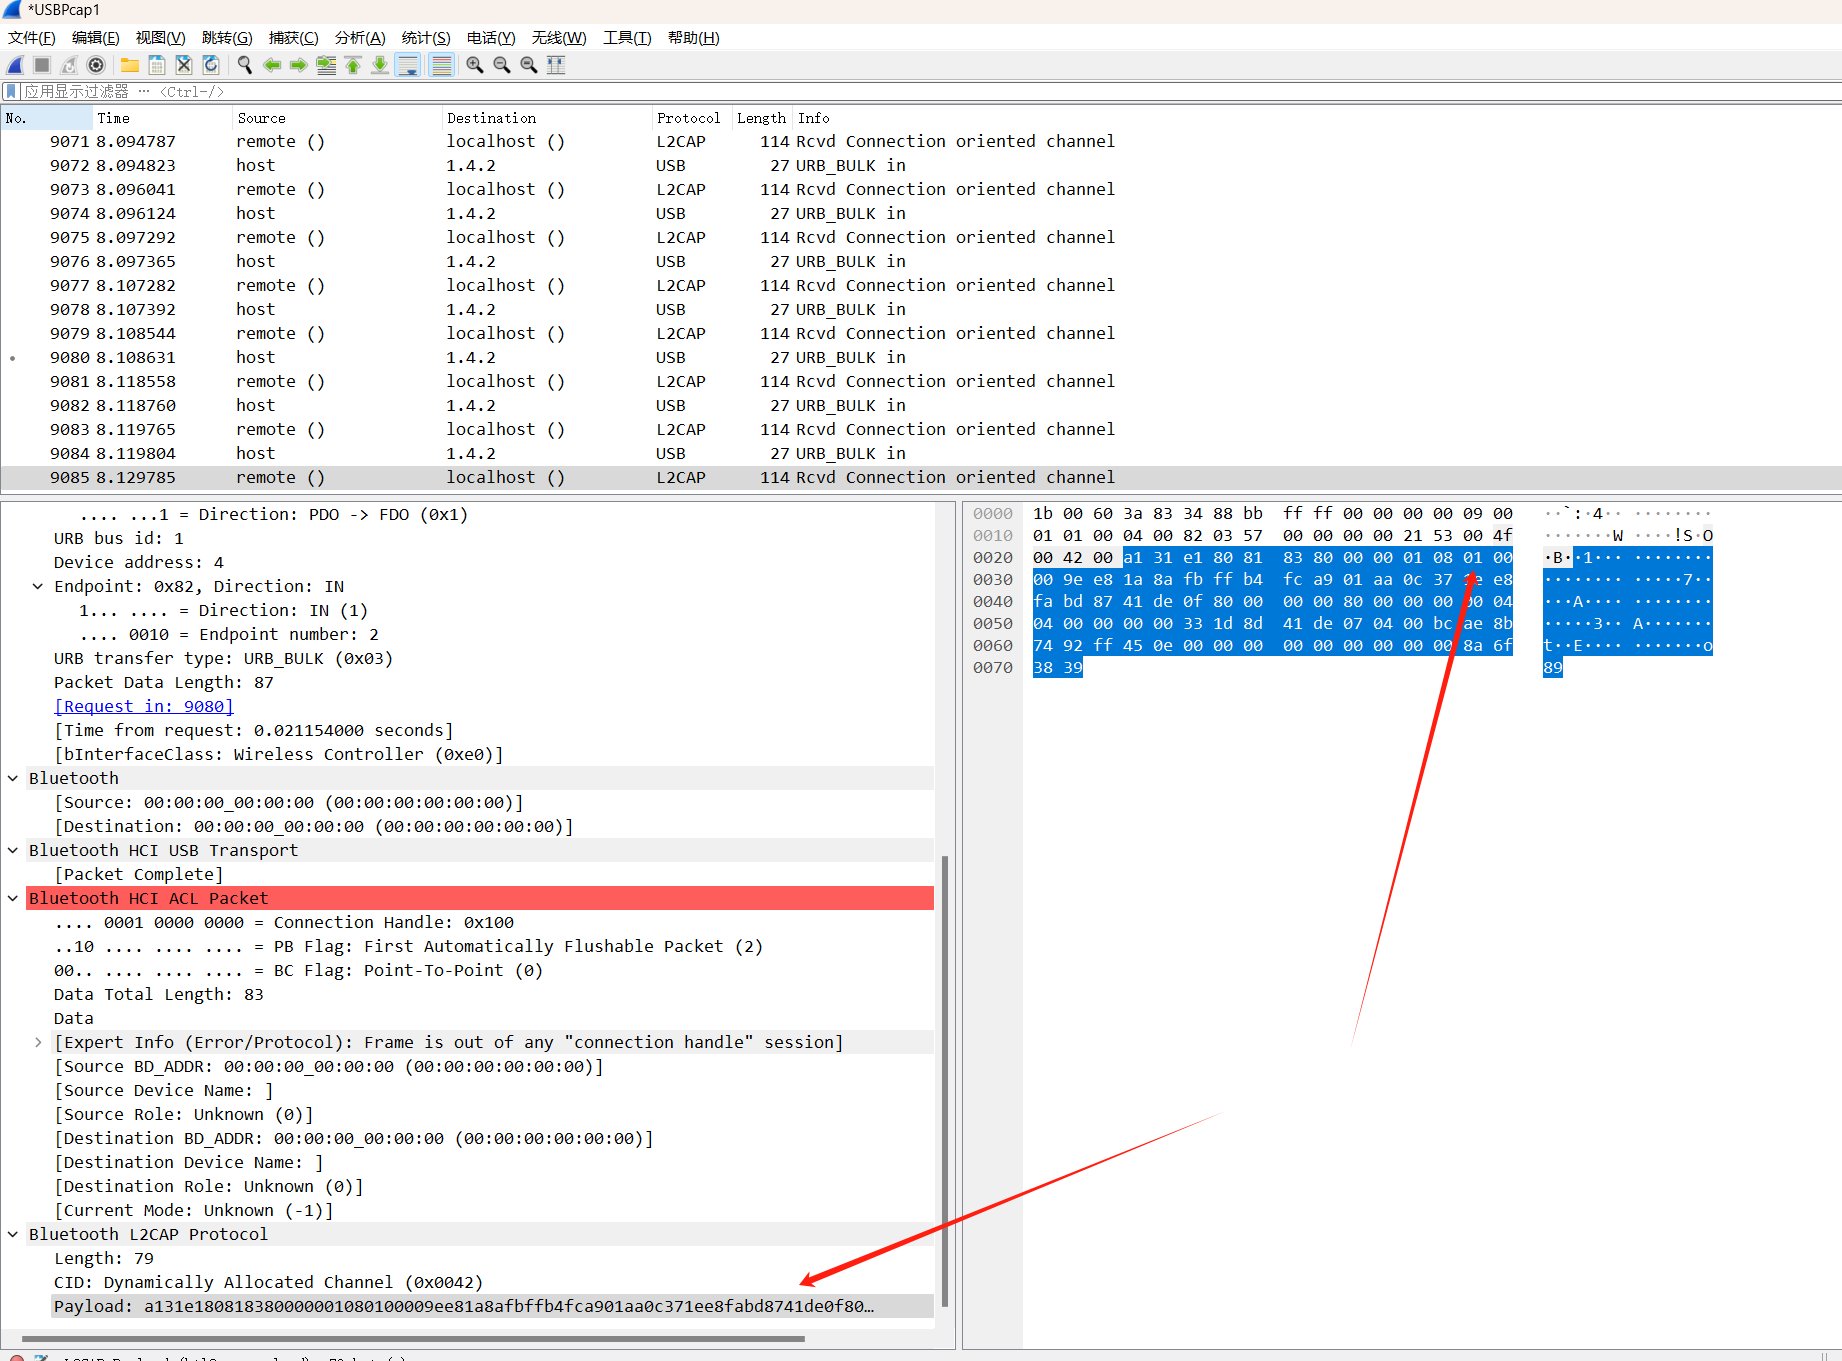Sort by Length column header

coord(762,118)
